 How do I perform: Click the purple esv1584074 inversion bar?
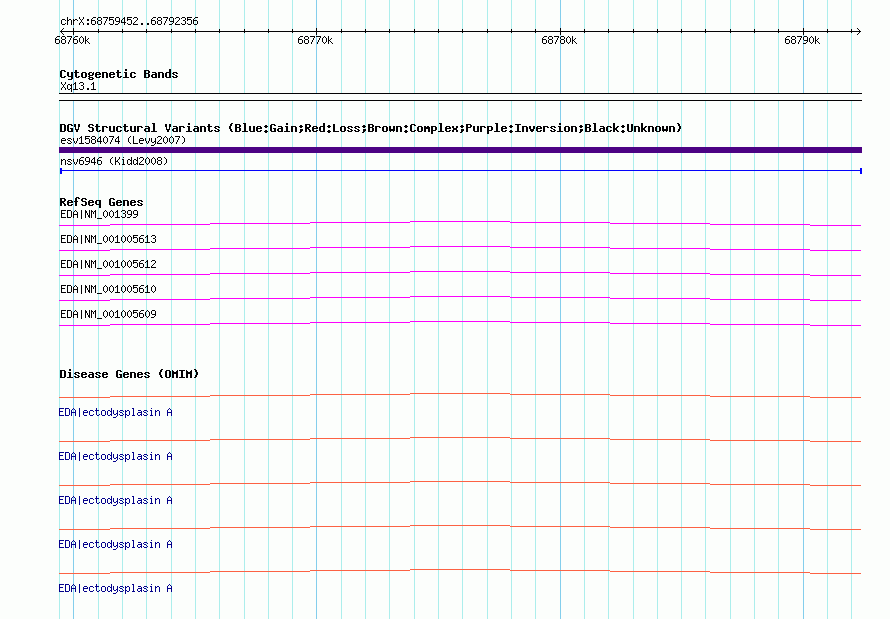click(460, 150)
